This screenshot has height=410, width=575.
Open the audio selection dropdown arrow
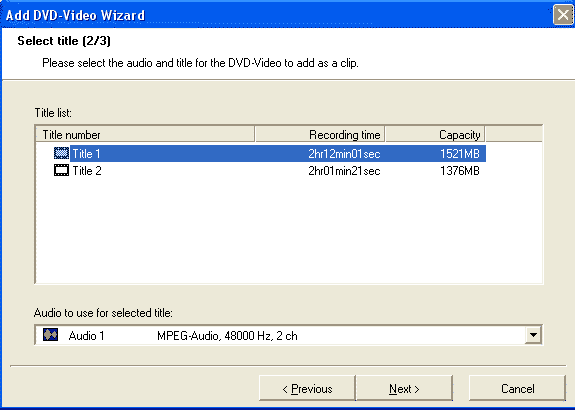[x=533, y=334]
